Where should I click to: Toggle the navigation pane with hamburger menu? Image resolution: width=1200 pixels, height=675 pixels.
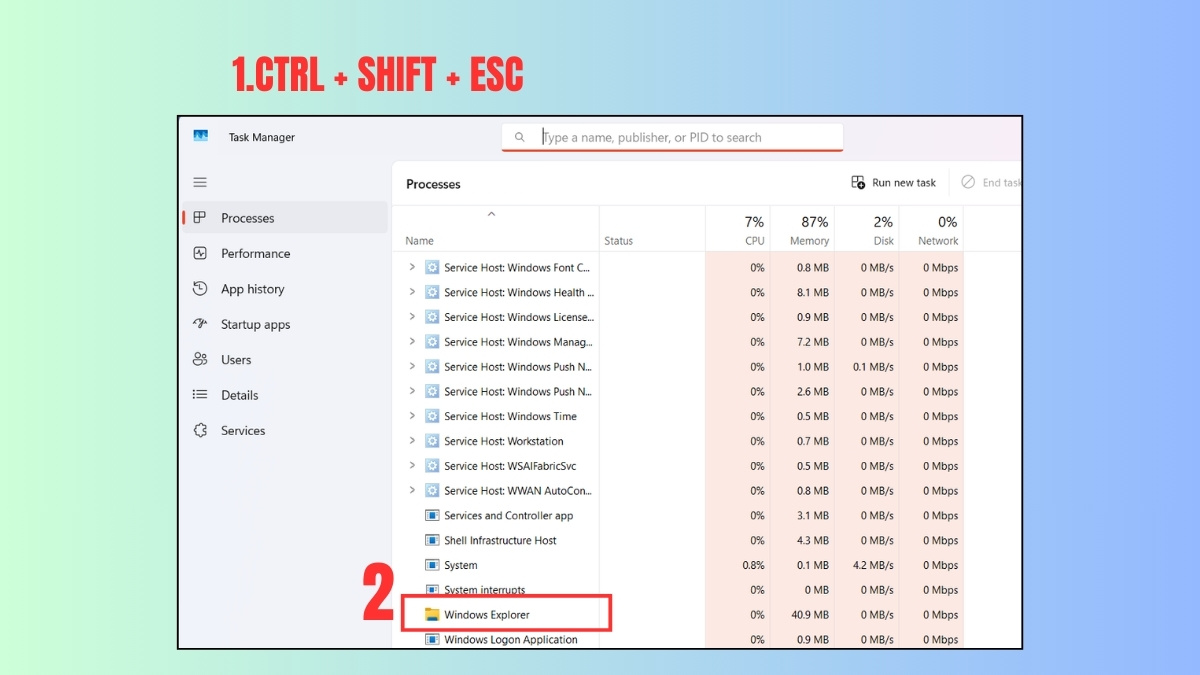(200, 182)
